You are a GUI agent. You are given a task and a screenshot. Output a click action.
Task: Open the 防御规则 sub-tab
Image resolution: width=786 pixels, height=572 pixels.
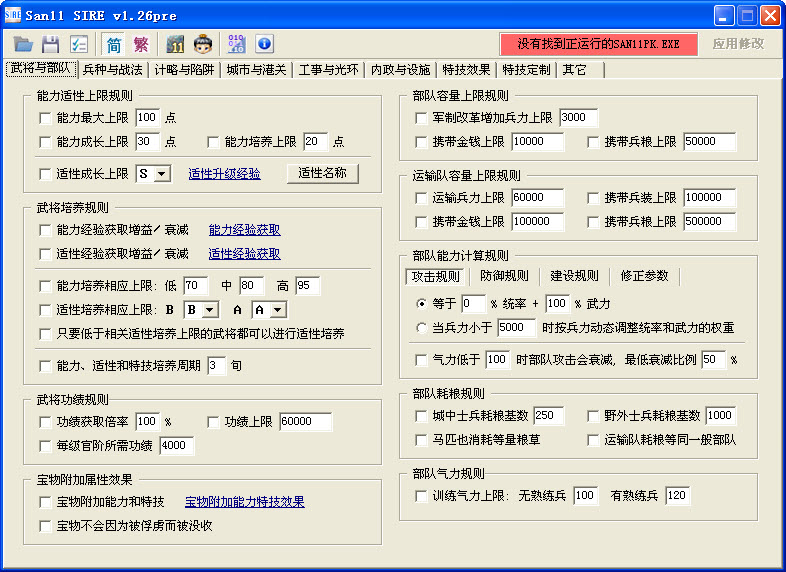tap(504, 276)
